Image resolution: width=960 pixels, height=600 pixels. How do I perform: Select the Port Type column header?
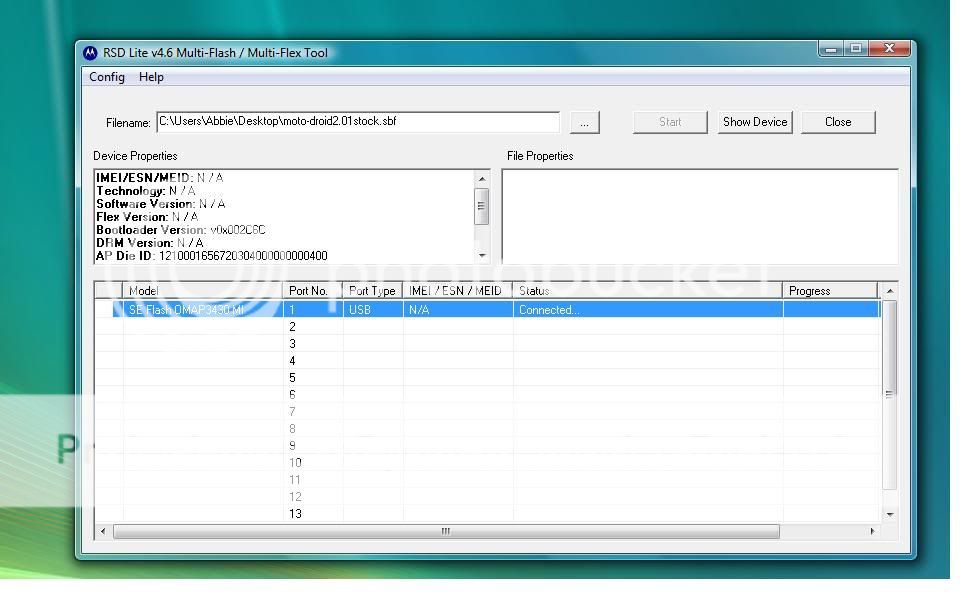[372, 291]
